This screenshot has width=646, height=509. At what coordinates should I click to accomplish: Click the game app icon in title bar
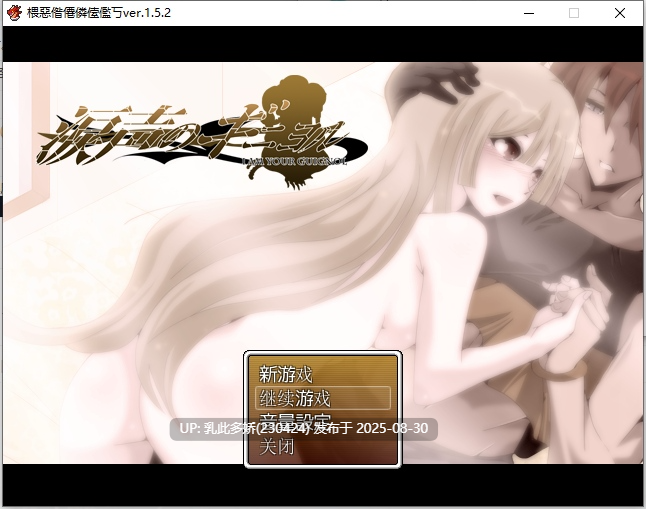click(14, 13)
